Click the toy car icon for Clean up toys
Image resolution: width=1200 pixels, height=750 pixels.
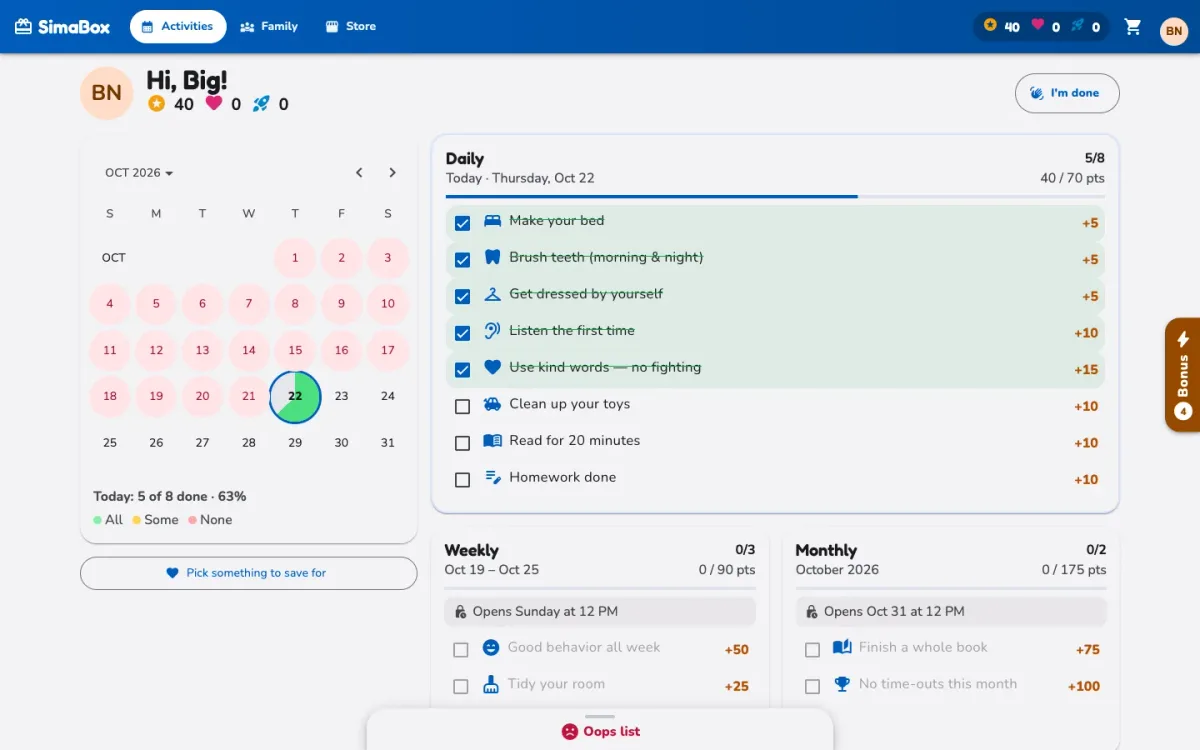pyautogui.click(x=492, y=404)
